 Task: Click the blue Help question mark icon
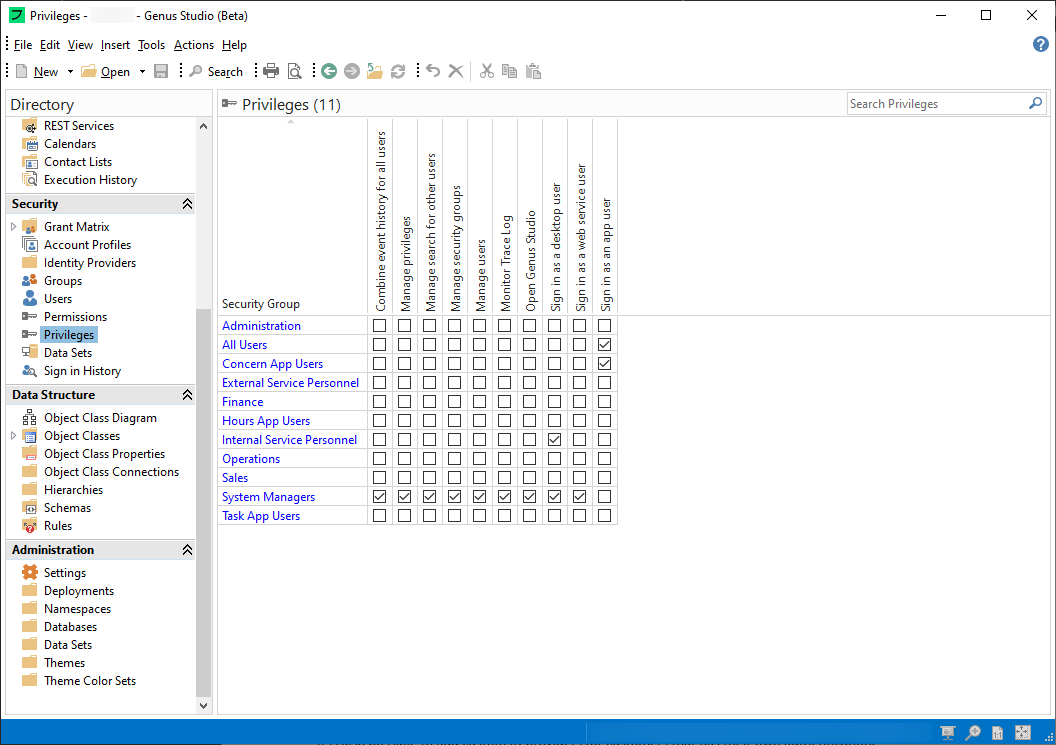point(1040,44)
